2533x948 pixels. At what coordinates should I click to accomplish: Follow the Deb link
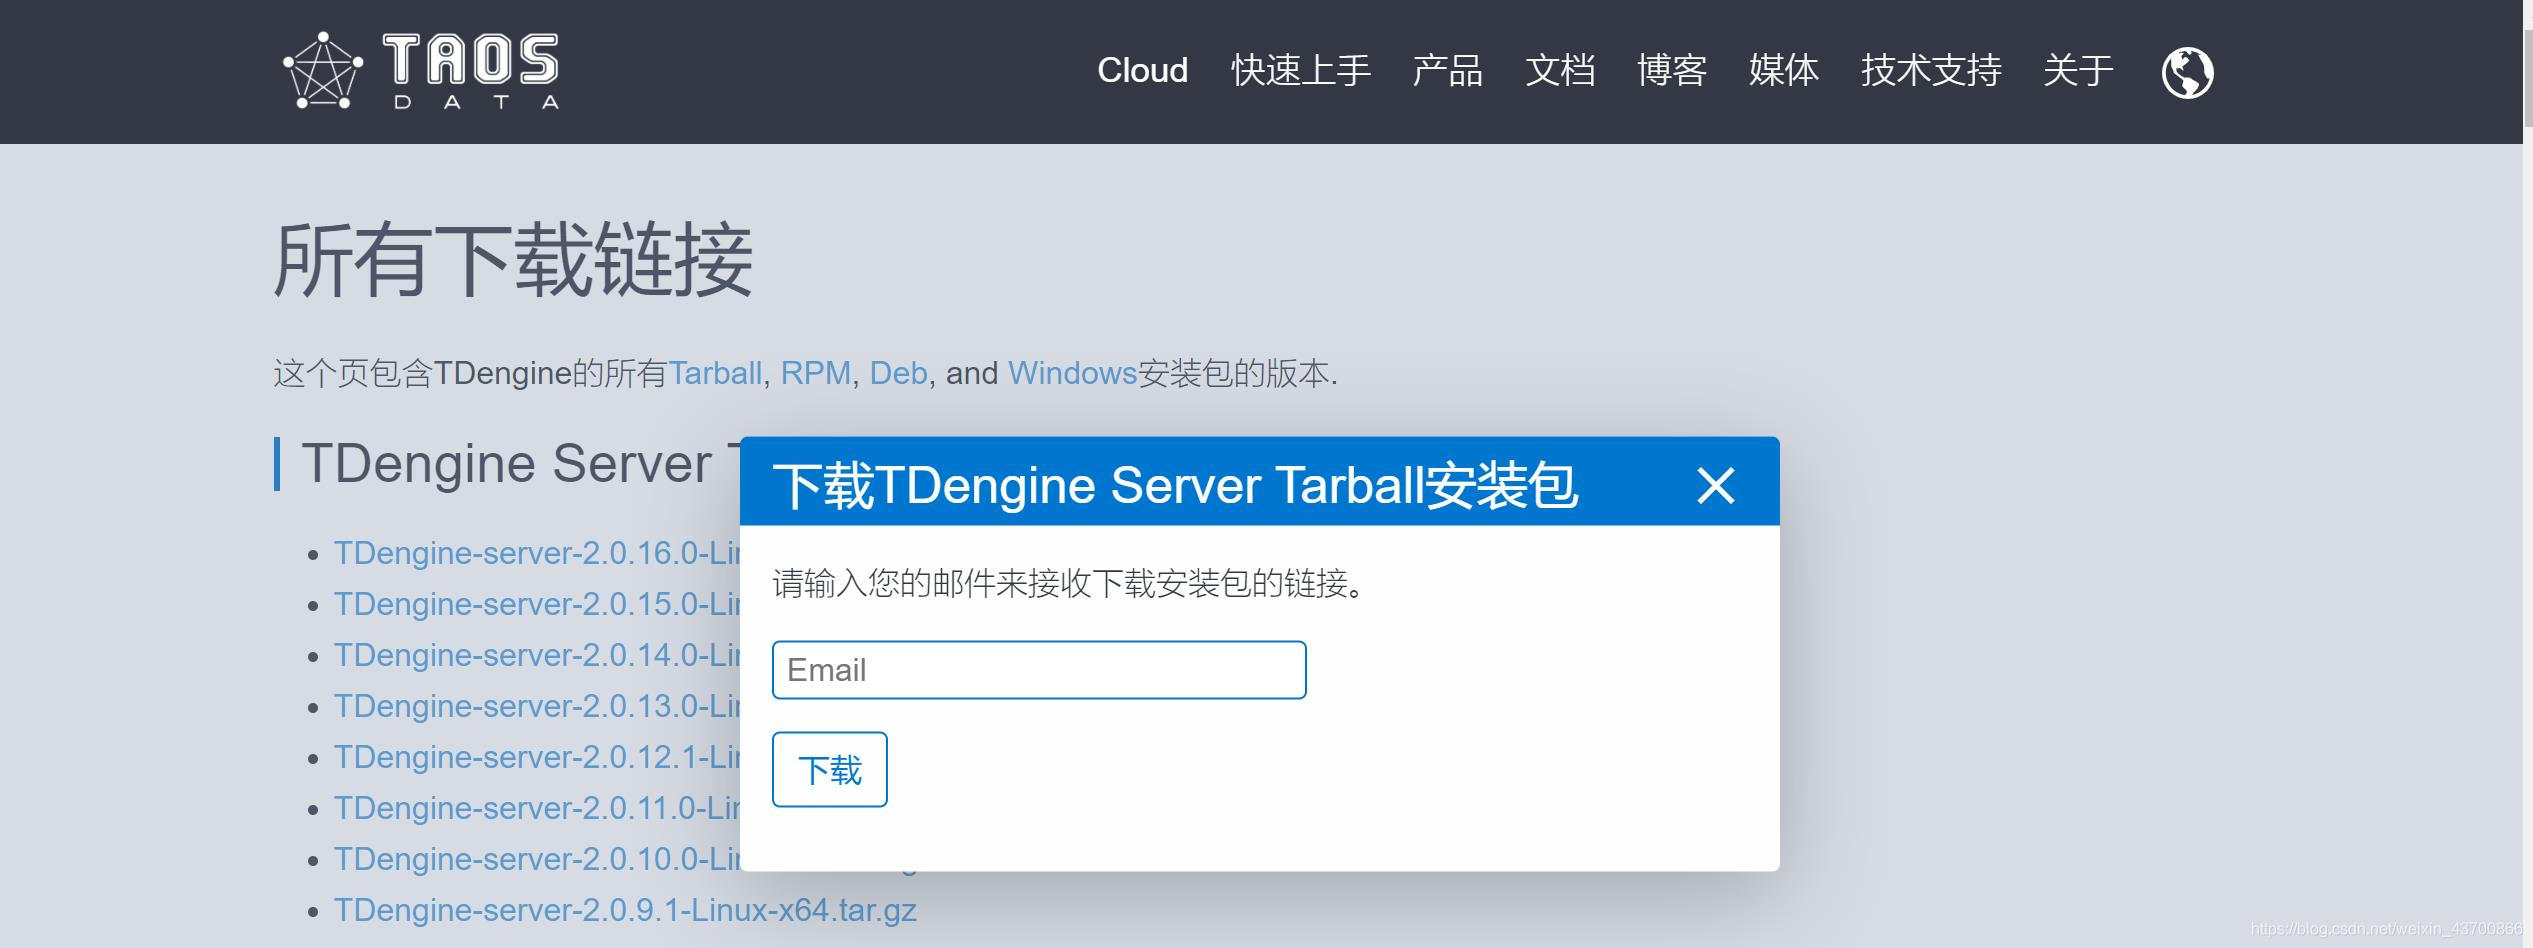click(x=898, y=373)
